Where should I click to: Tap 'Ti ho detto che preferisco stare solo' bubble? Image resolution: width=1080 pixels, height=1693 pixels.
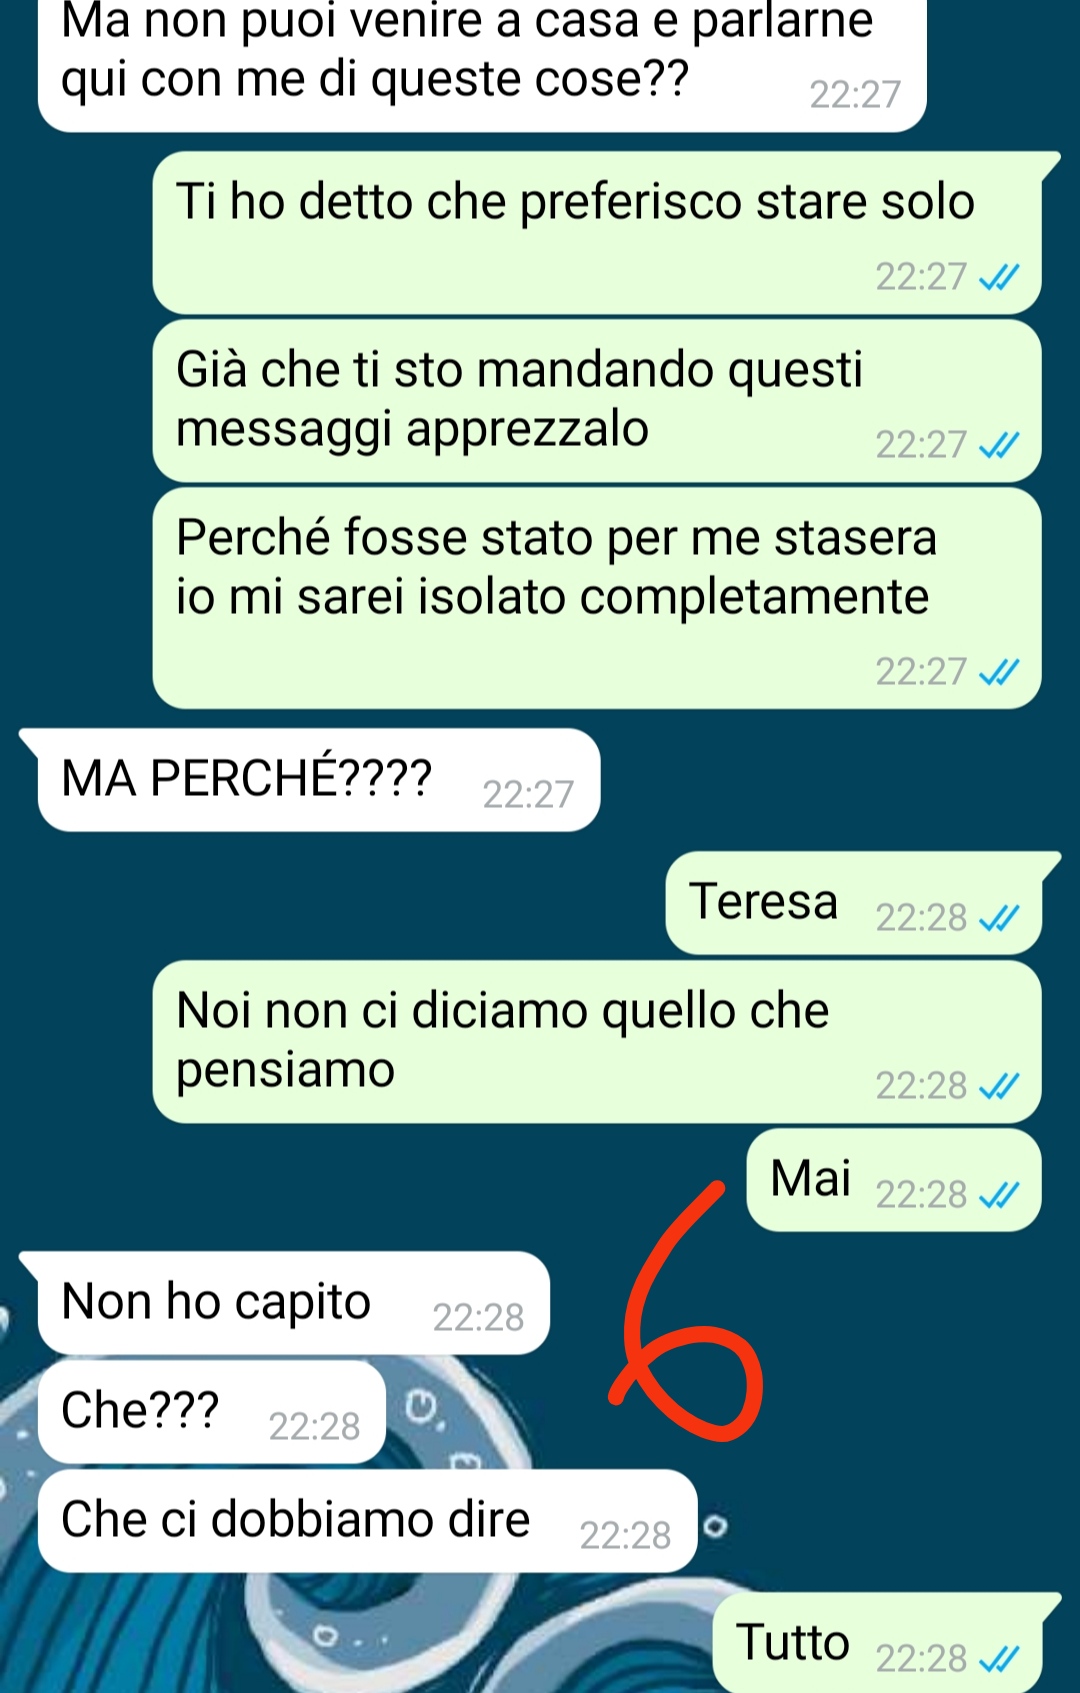point(597,233)
